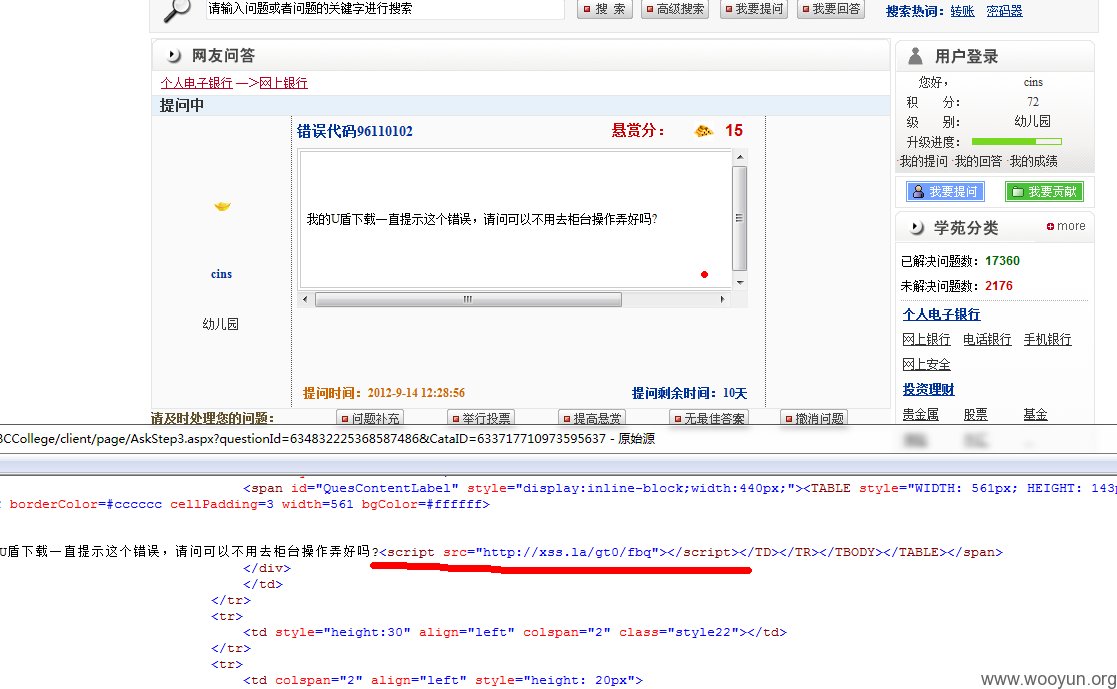Click the reward points coin icon

click(703, 131)
